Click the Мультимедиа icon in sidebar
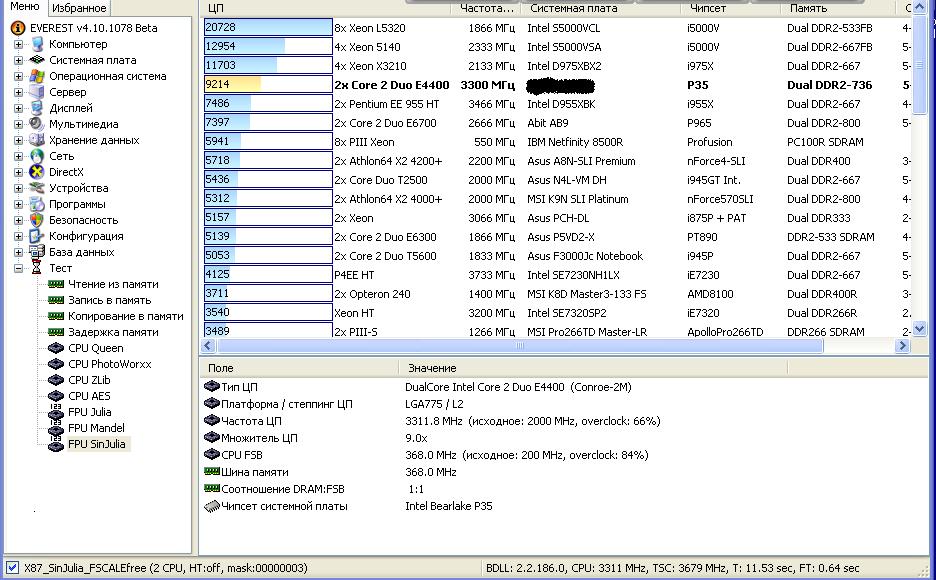 click(x=37, y=124)
